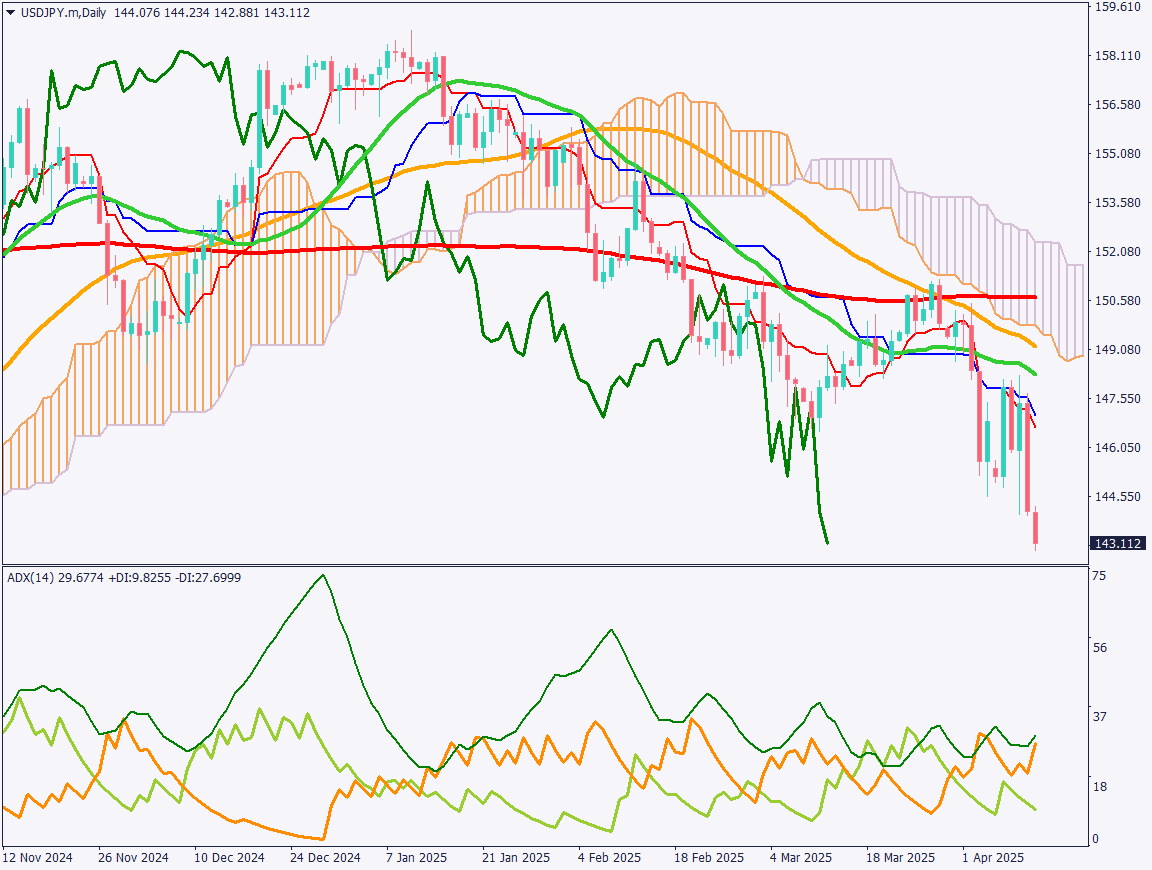
Task: Click the highlighted 143.112 current price tag
Action: (x=1117, y=543)
